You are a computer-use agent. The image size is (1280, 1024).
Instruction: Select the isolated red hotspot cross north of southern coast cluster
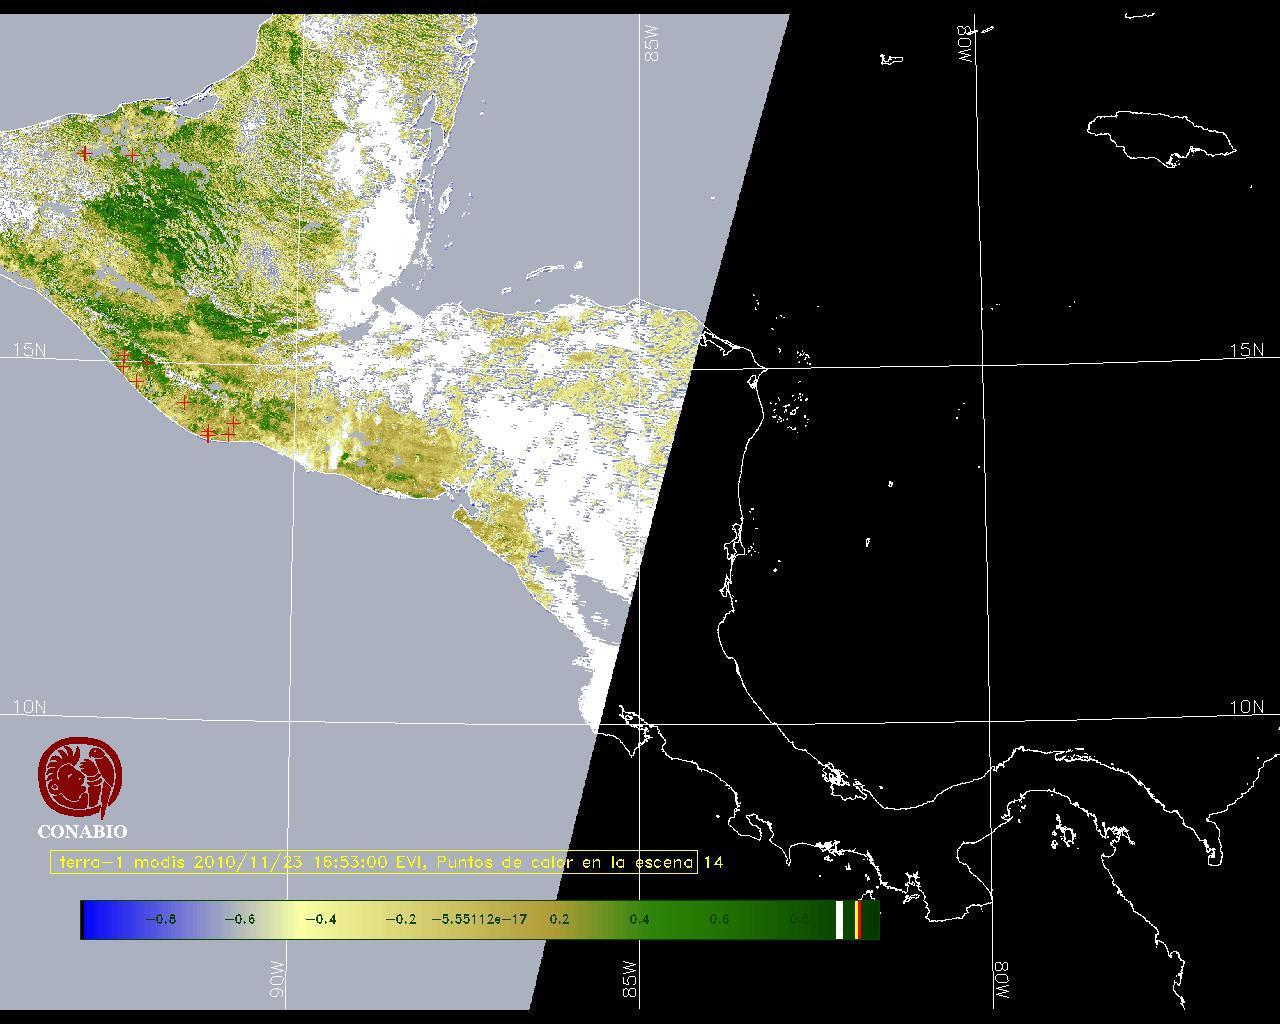[x=184, y=402]
